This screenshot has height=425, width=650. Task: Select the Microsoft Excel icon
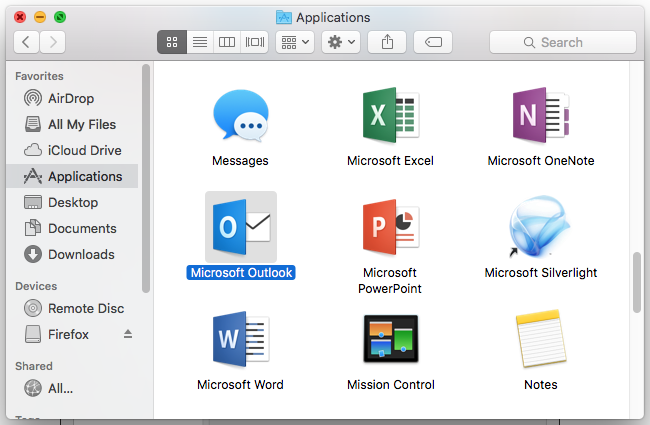[391, 115]
